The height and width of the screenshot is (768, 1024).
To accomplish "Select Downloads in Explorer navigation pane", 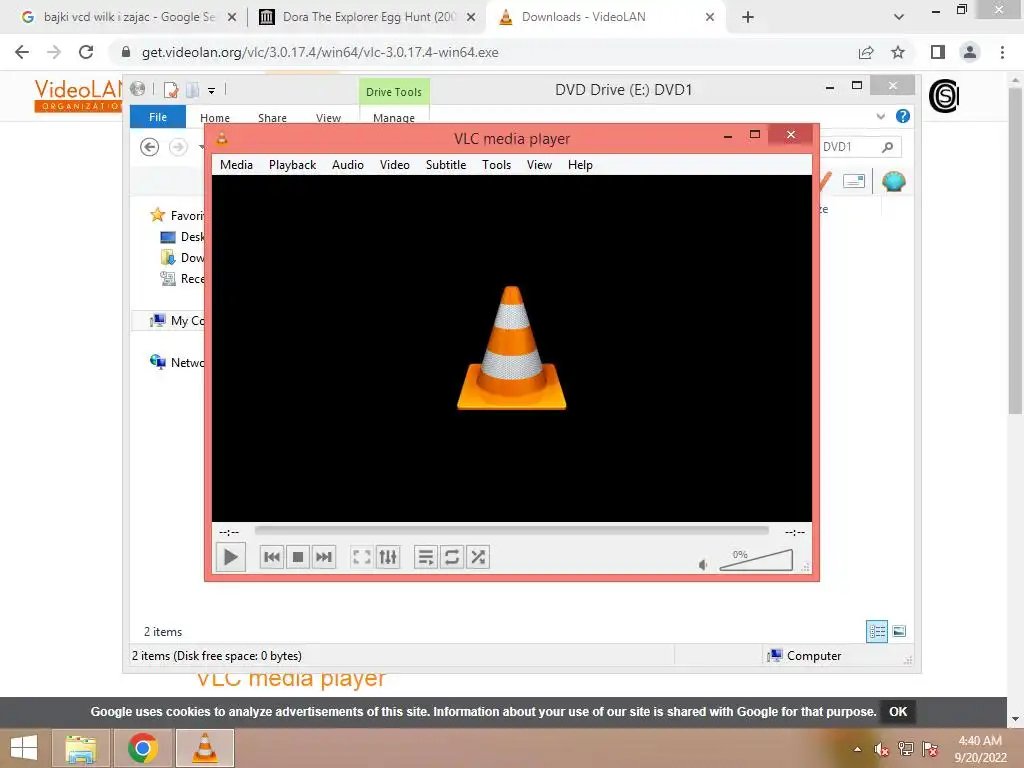I will click(x=182, y=257).
